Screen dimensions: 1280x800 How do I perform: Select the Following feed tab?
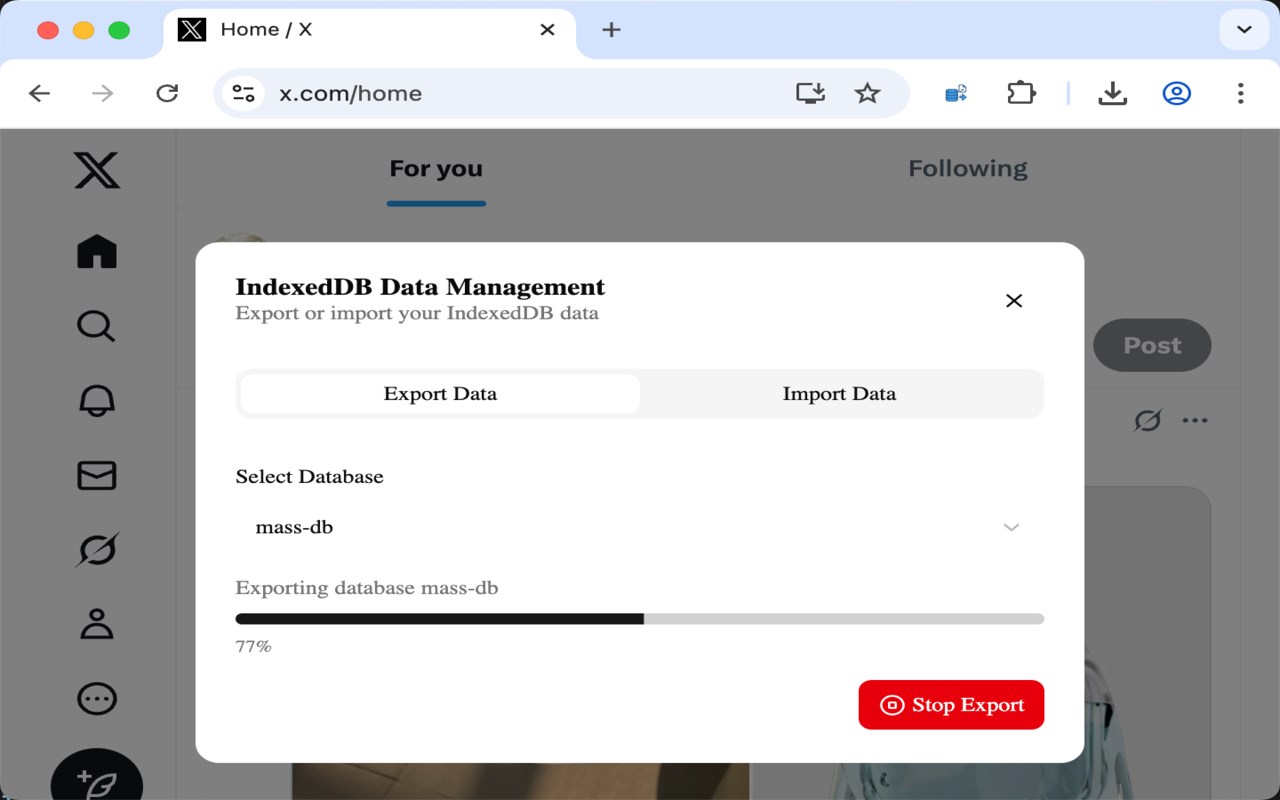tap(967, 169)
